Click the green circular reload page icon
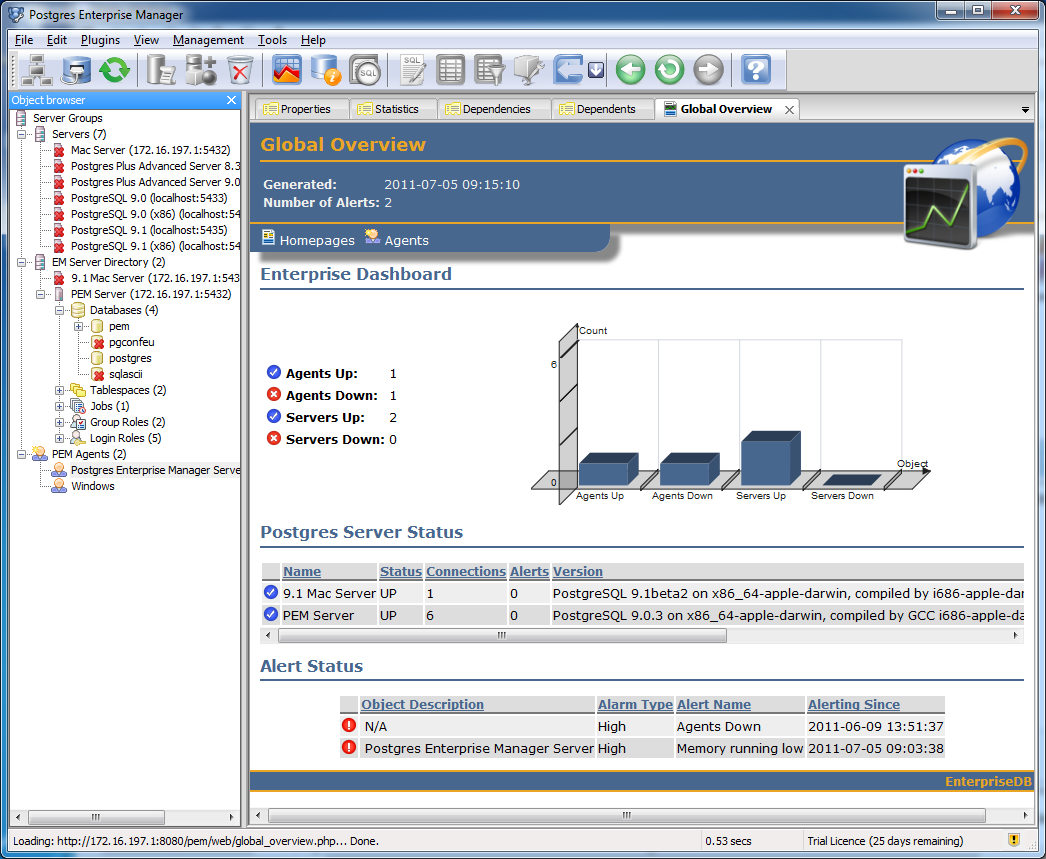The image size is (1046, 859). [669, 70]
